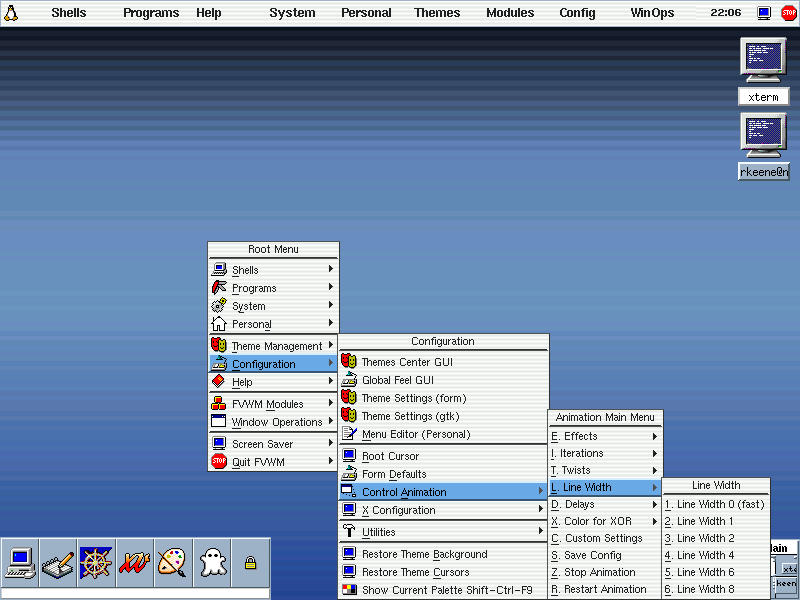
Task: Open the WinOps menu in the top bar
Action: tap(652, 13)
